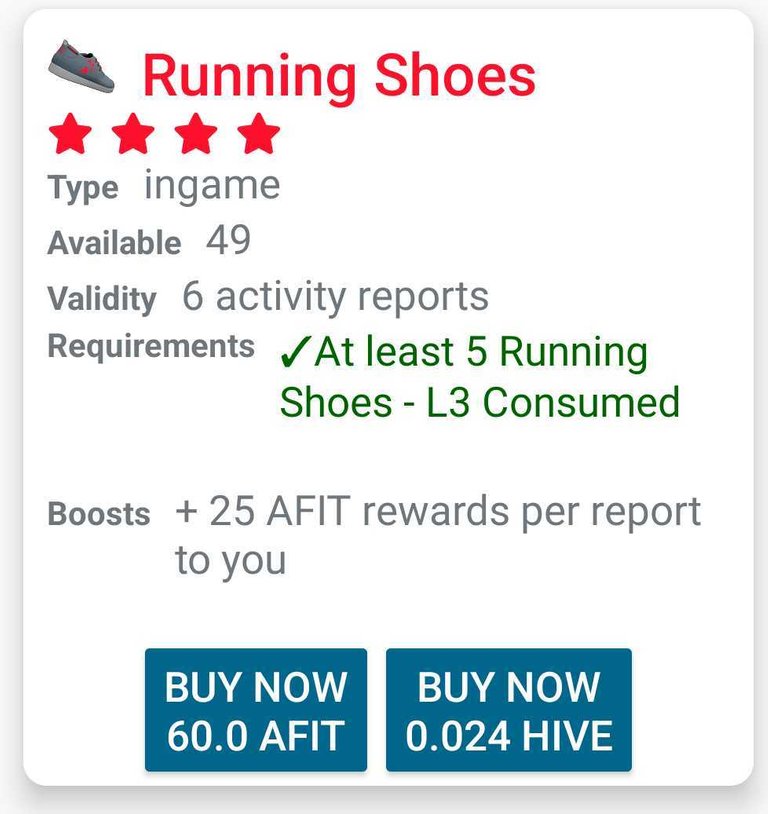Click the second red star rating

tap(133, 133)
